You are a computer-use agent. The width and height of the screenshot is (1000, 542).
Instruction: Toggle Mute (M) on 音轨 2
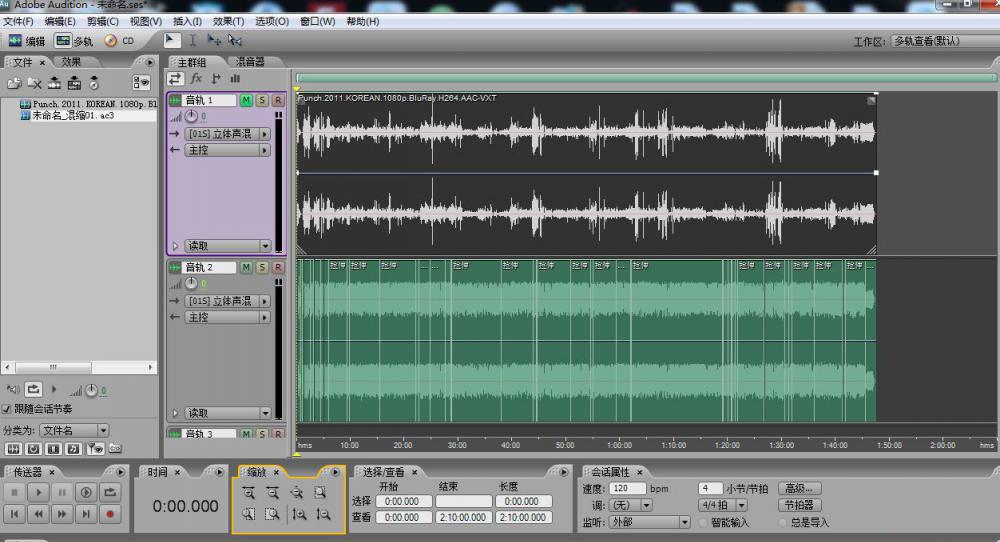click(246, 267)
